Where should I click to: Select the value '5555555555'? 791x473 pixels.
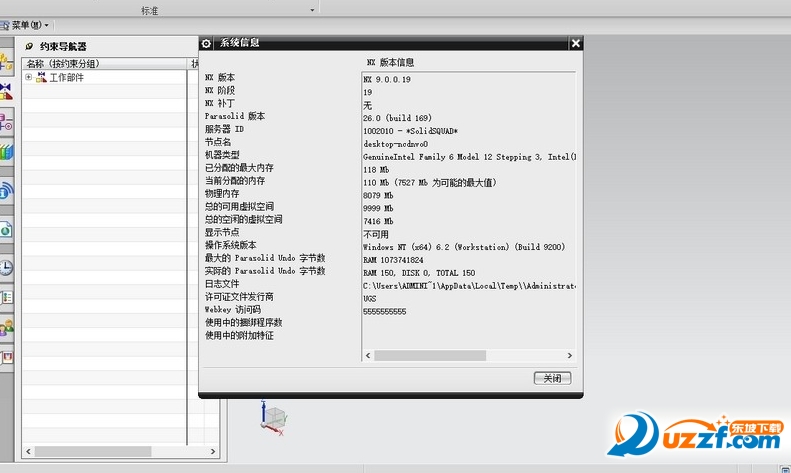(385, 312)
